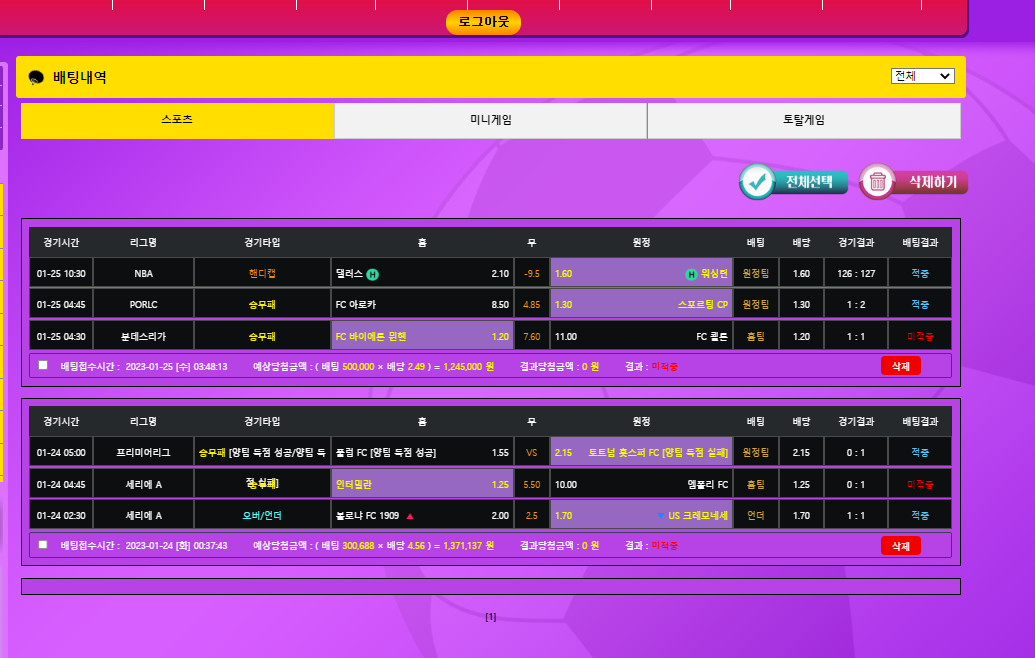Screen dimensions: 1035x658
Task: Click the green H icon beside 워싱턴
Action: pyautogui.click(x=690, y=274)
